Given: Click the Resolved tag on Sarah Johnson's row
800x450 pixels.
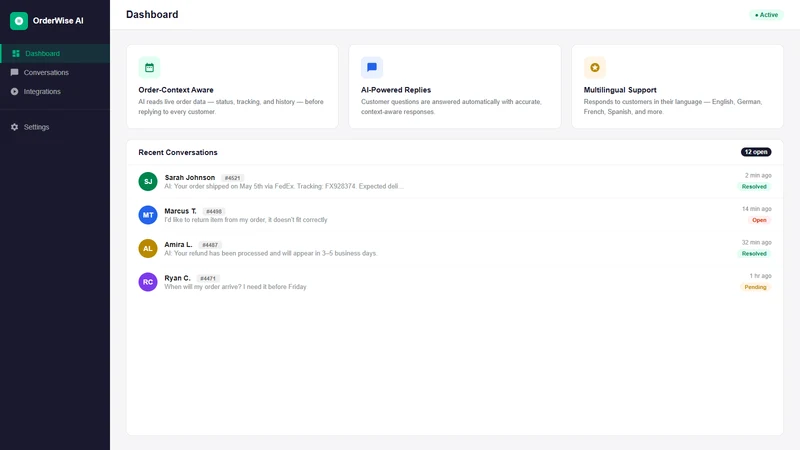Looking at the screenshot, I should [754, 187].
